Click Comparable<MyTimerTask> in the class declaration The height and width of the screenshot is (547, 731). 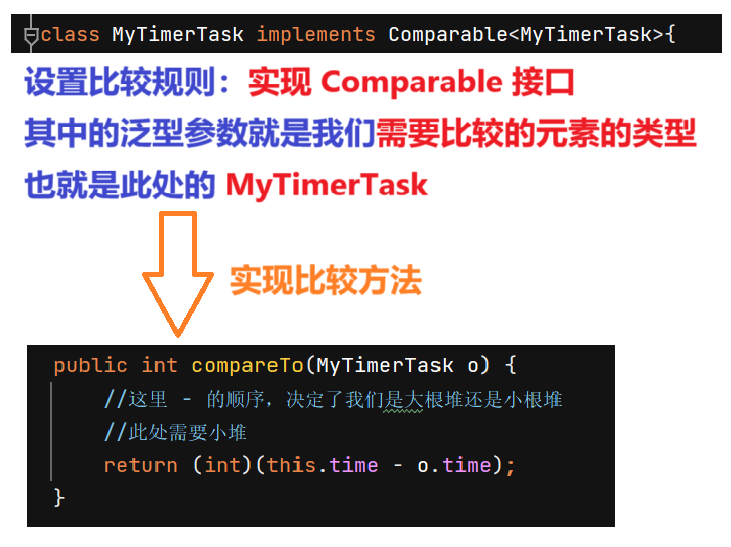pos(526,35)
